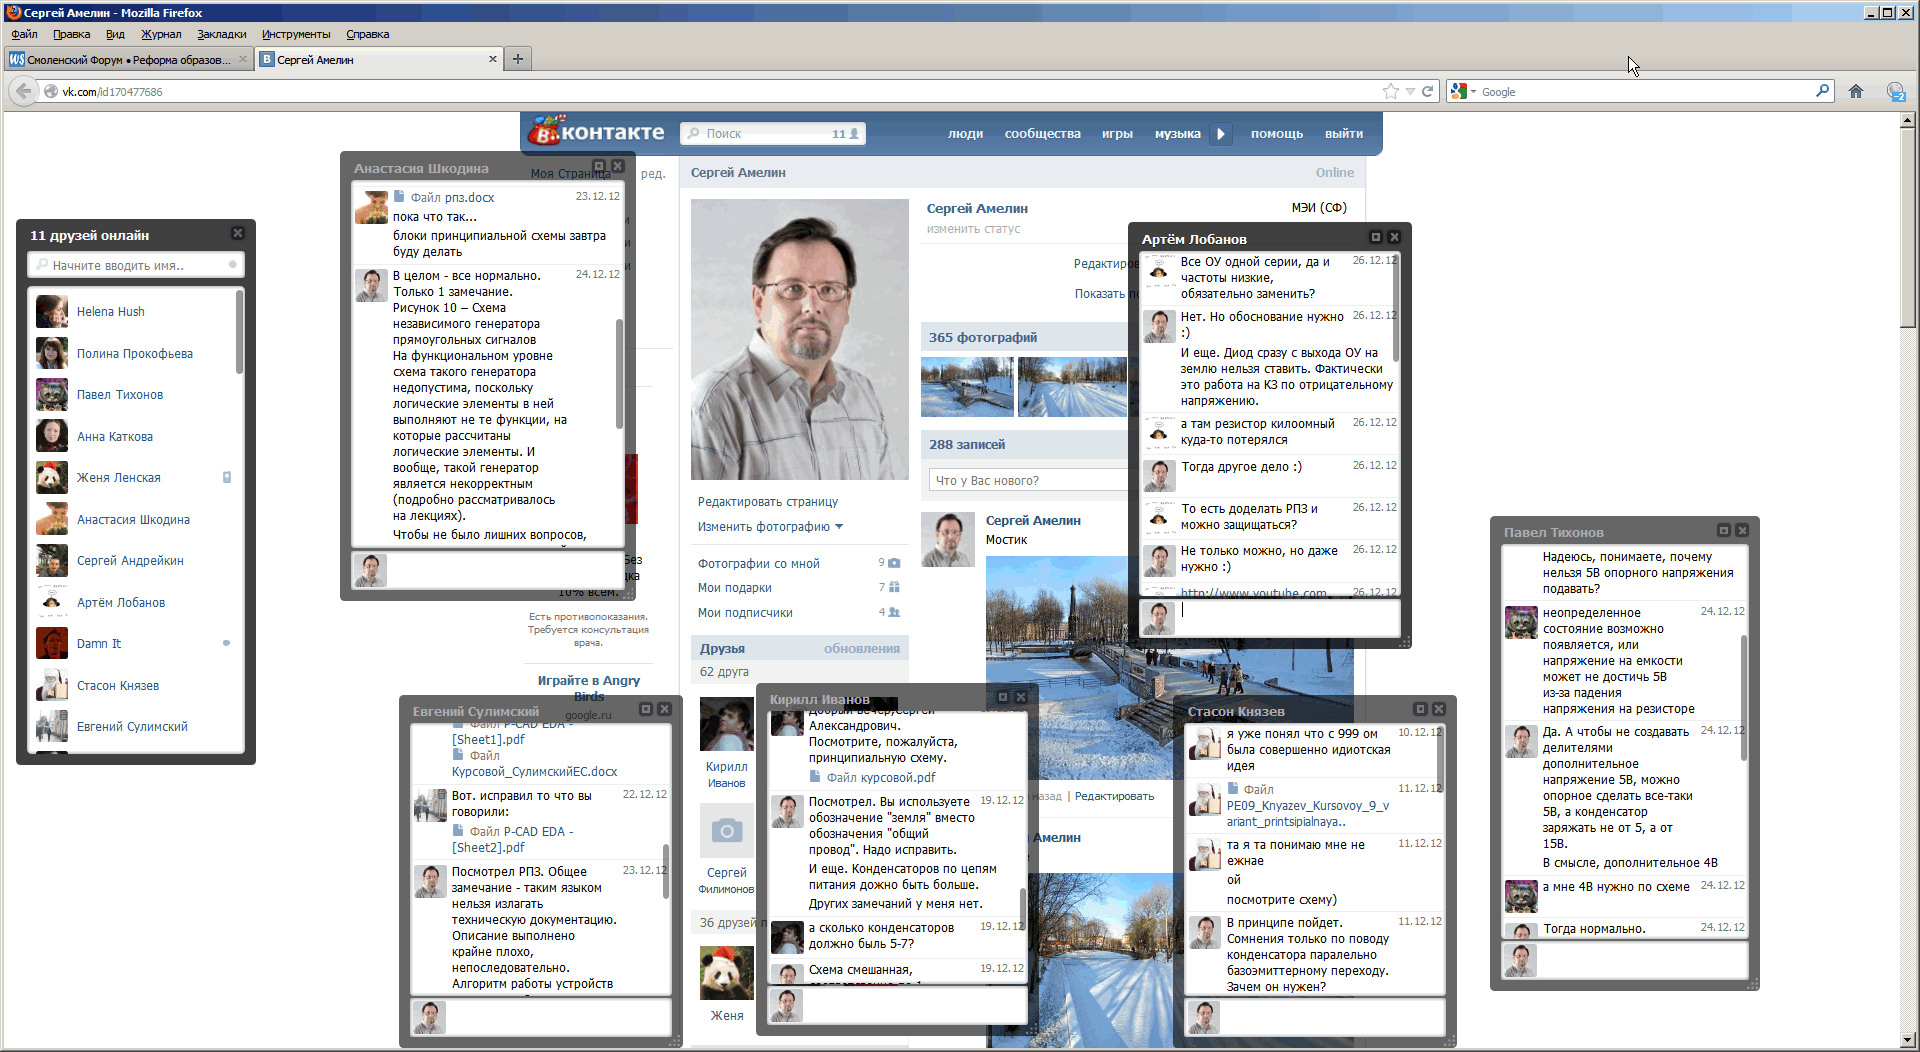Pop out the Кирилл Иванов chat window
The width and height of the screenshot is (1920, 1052).
pyautogui.click(x=1003, y=697)
